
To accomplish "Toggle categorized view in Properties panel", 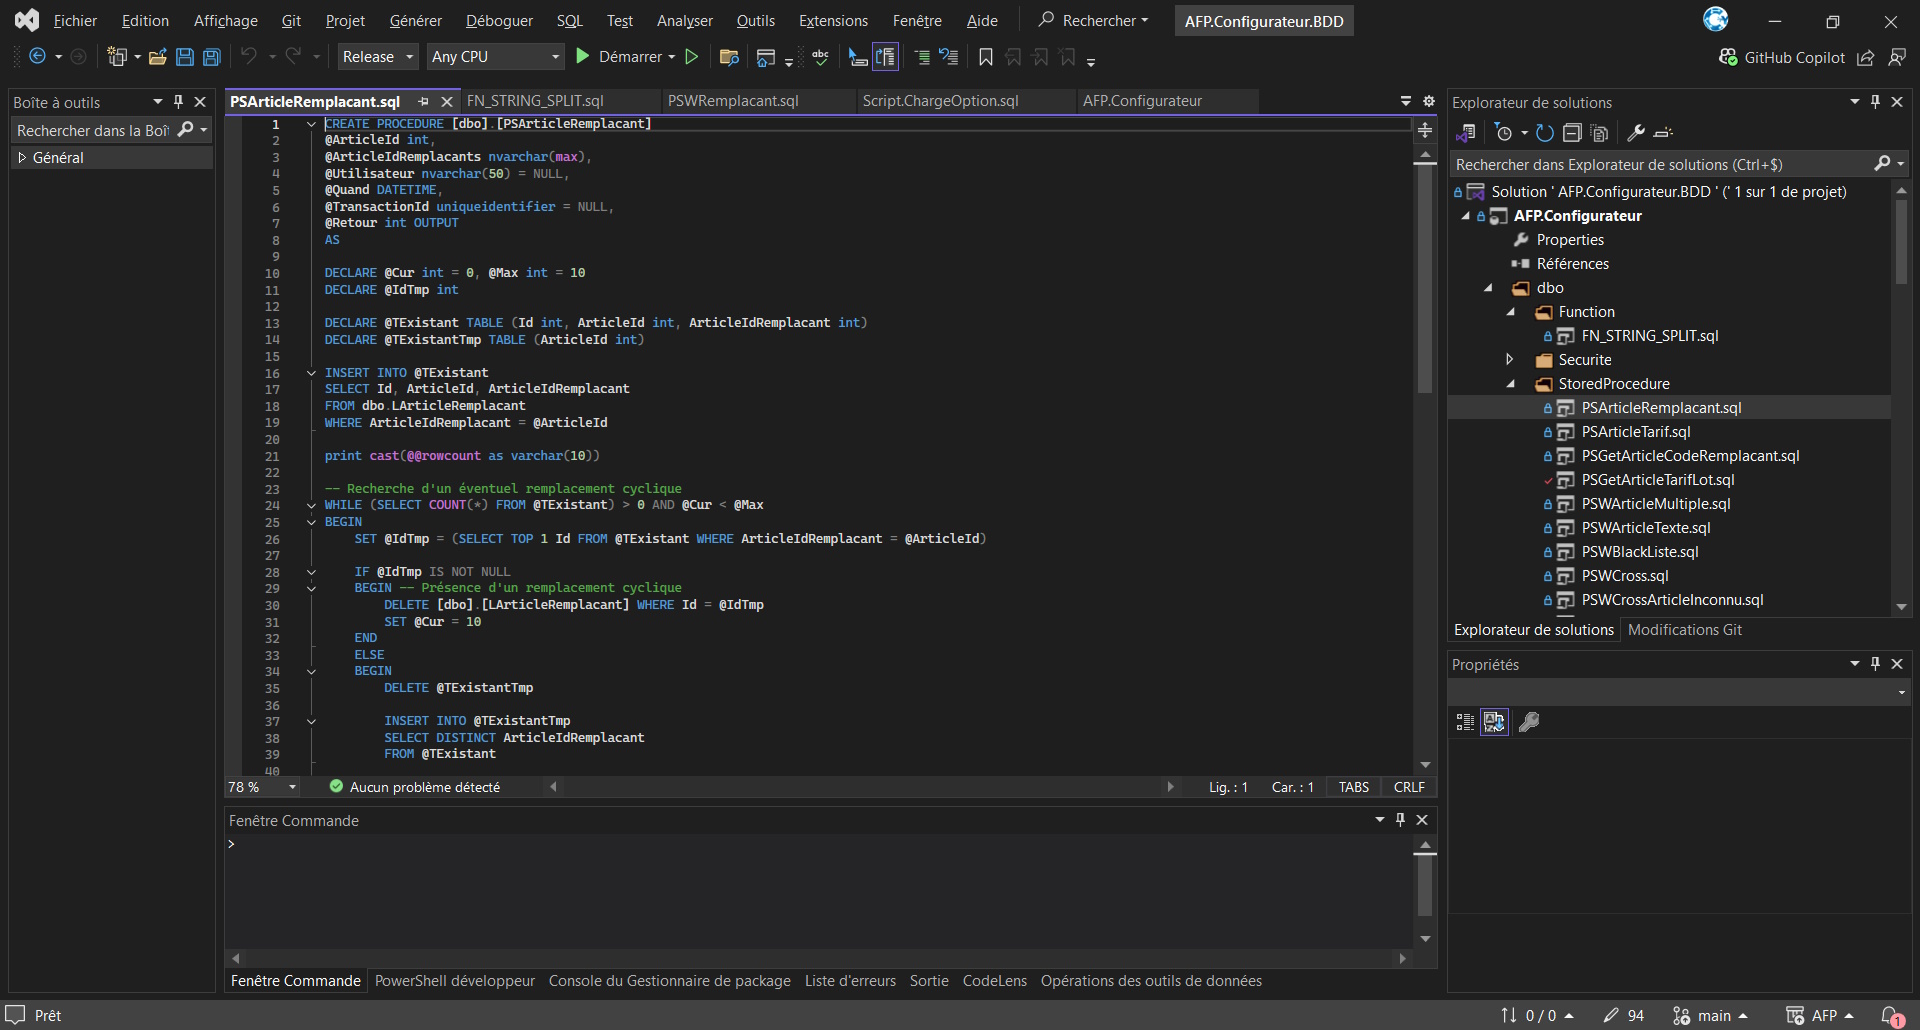I will (1465, 722).
